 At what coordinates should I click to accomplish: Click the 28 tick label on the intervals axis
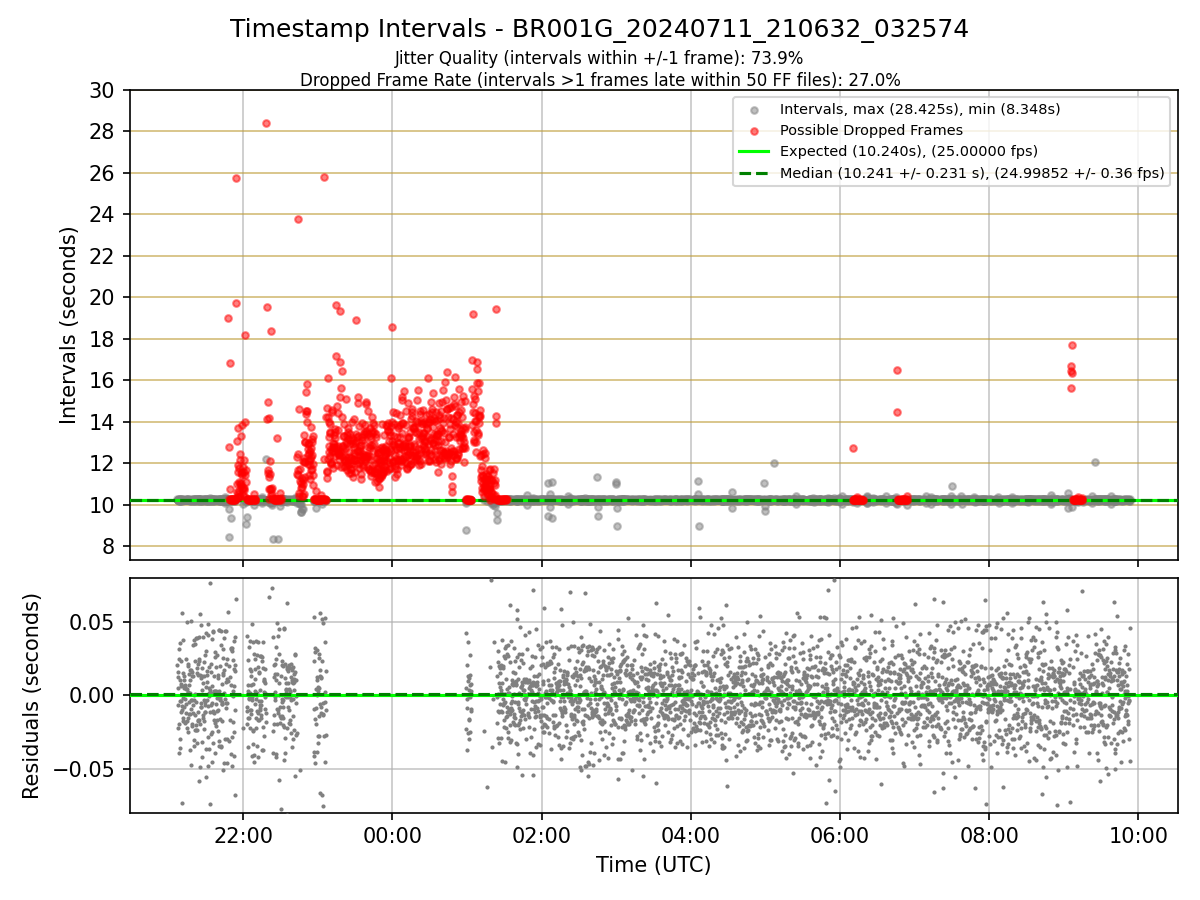104,132
